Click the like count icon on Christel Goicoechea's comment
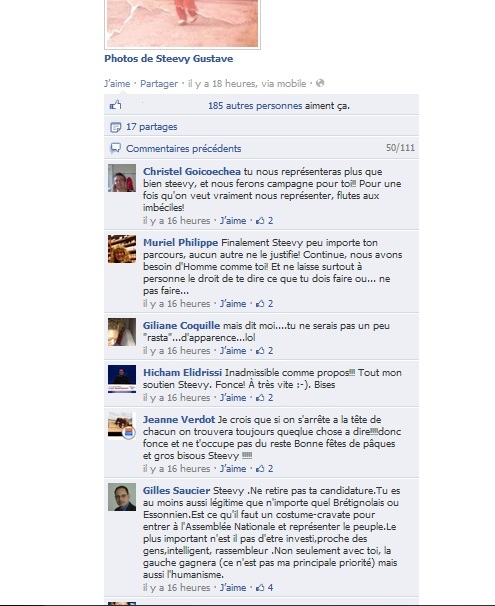The image size is (495, 606). tap(260, 221)
